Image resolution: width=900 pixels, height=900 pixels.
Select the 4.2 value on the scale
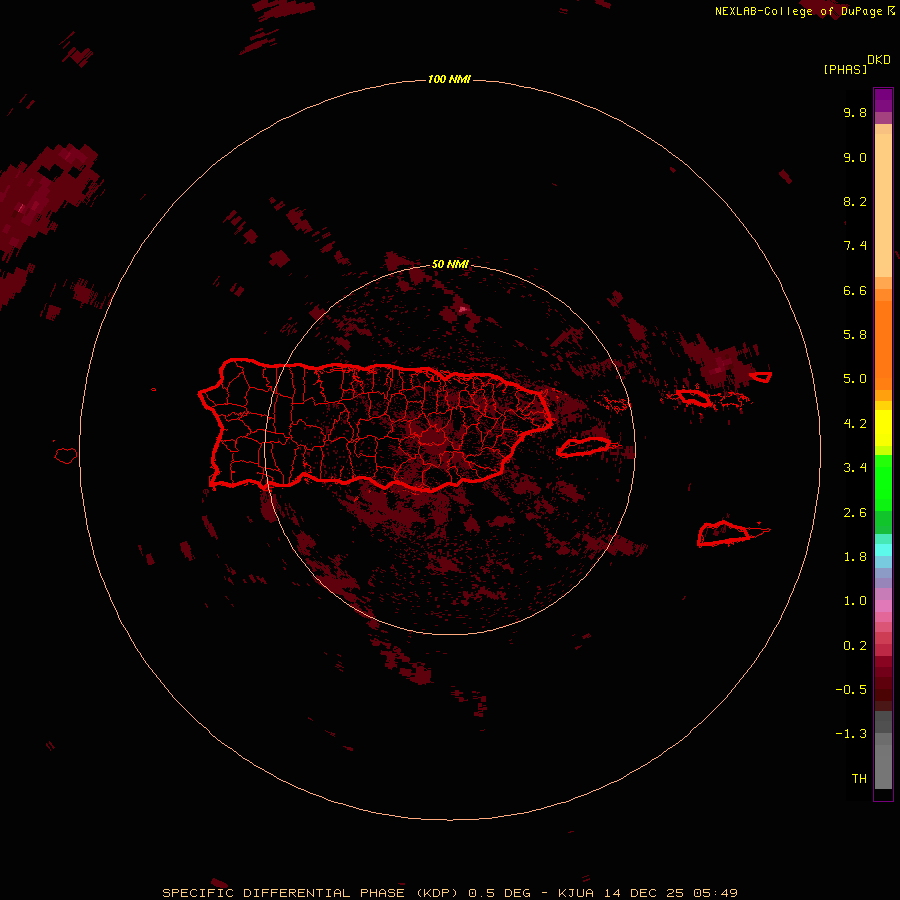(x=855, y=423)
